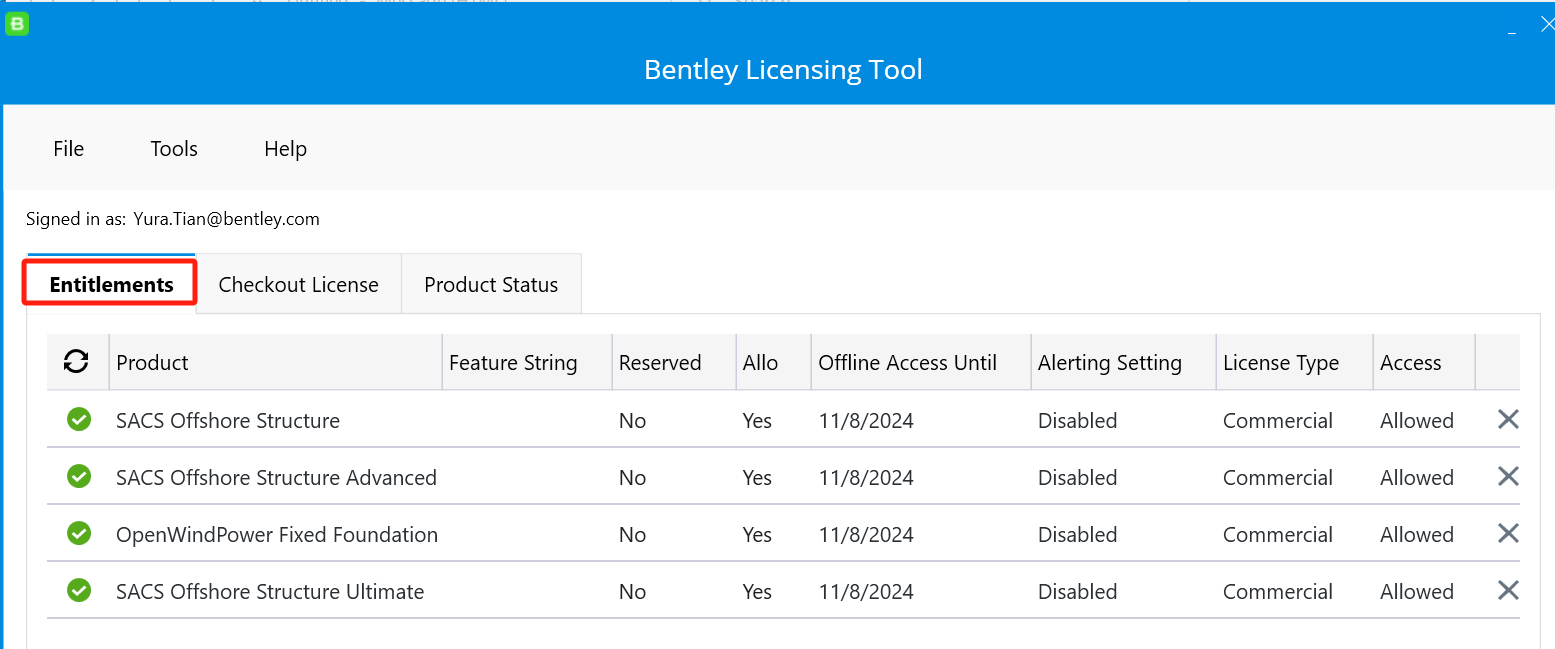1555x649 pixels.
Task: Click green check icon for SACS Offshore Structure
Action: 79,420
